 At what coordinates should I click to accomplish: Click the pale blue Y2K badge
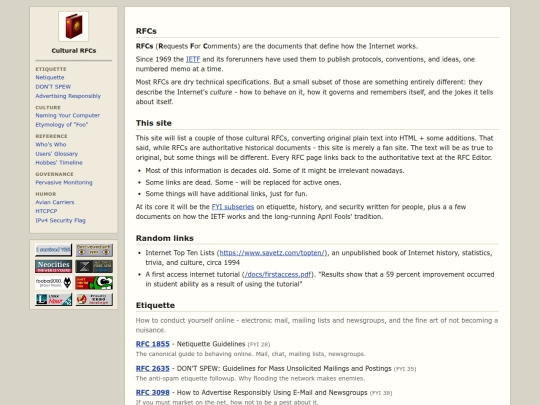pos(53,250)
